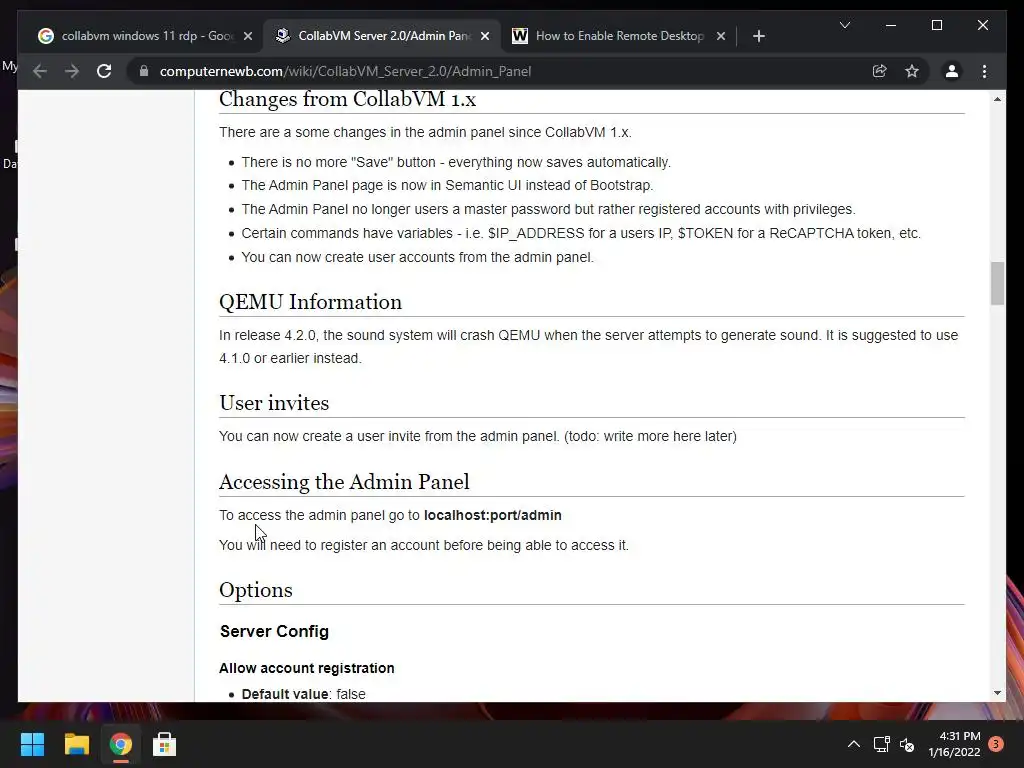Open a new browser tab

pyautogui.click(x=758, y=36)
